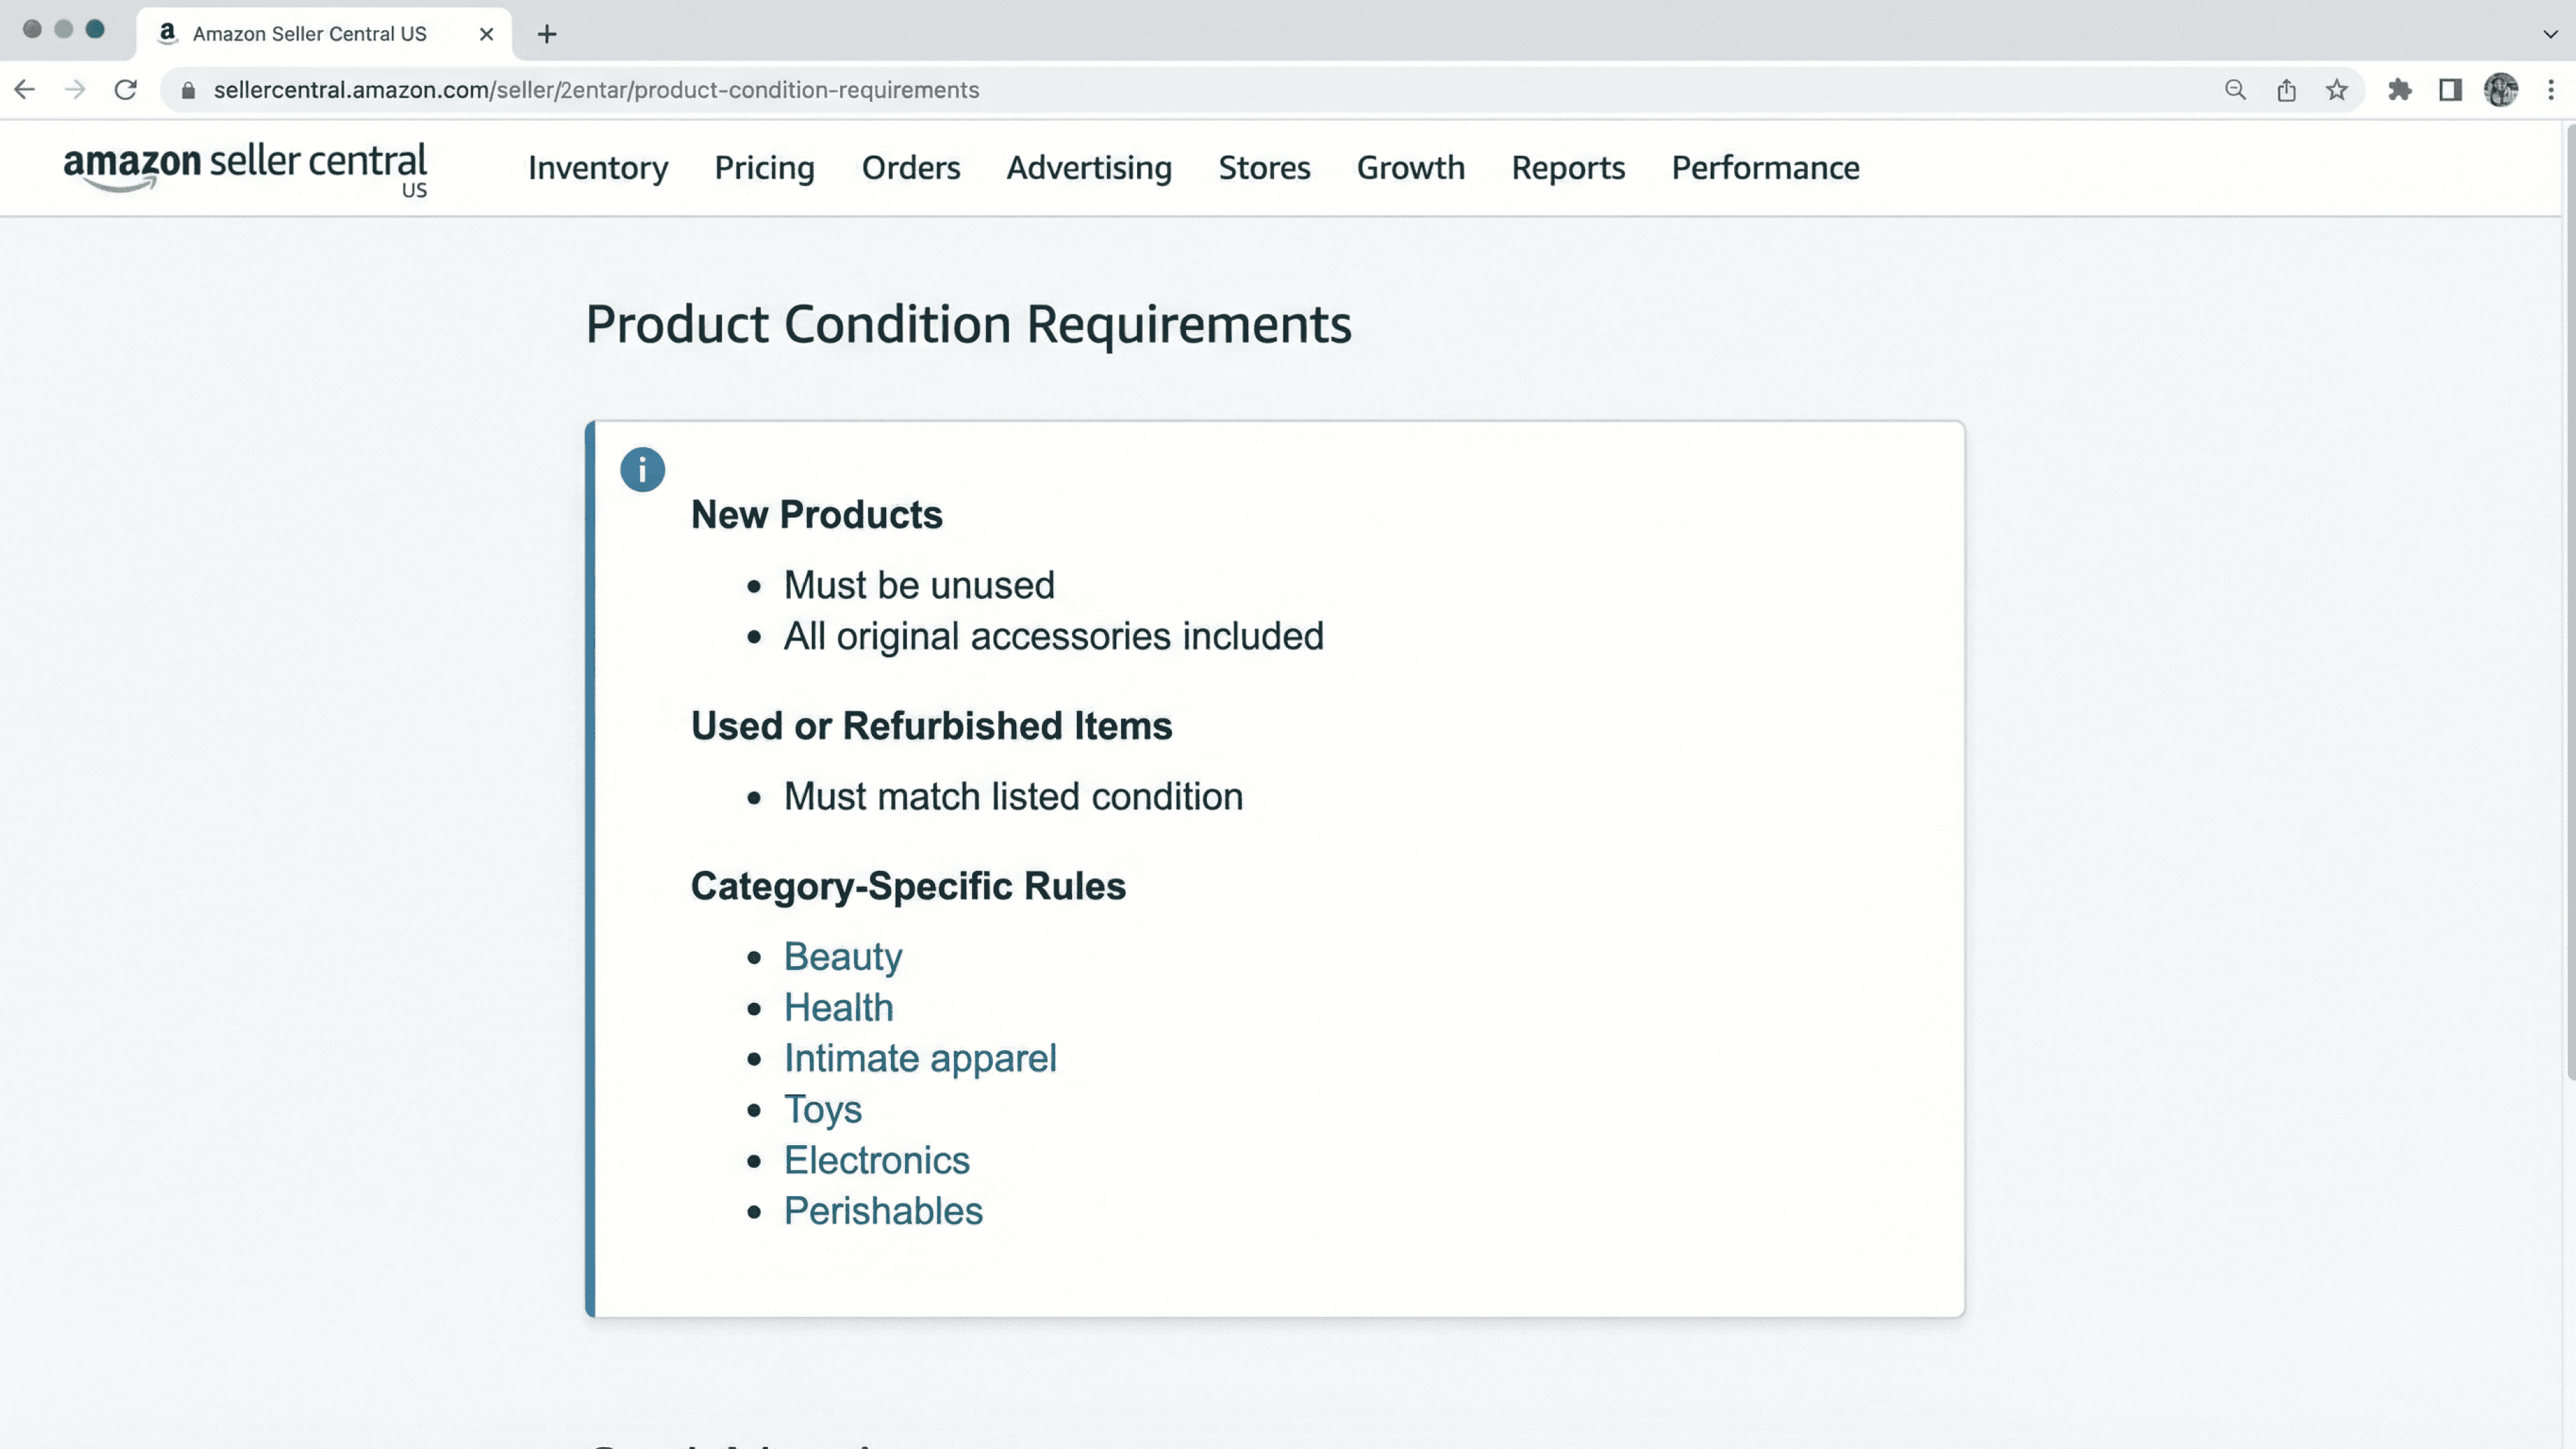The width and height of the screenshot is (2576, 1449).
Task: Bookmark page with the star icon
Action: click(2336, 90)
